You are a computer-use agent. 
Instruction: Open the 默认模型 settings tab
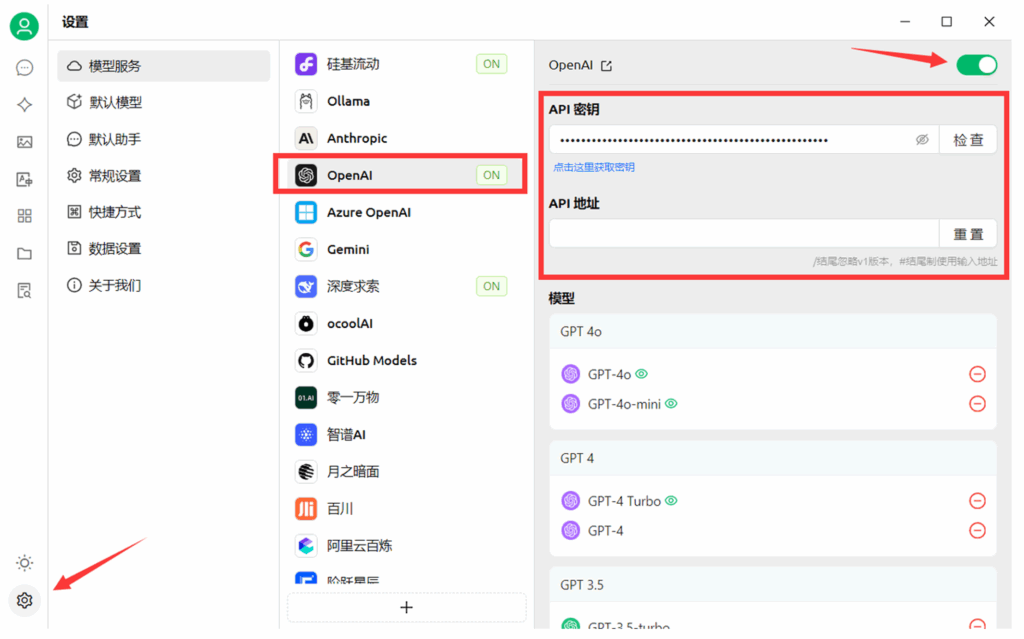coord(115,102)
